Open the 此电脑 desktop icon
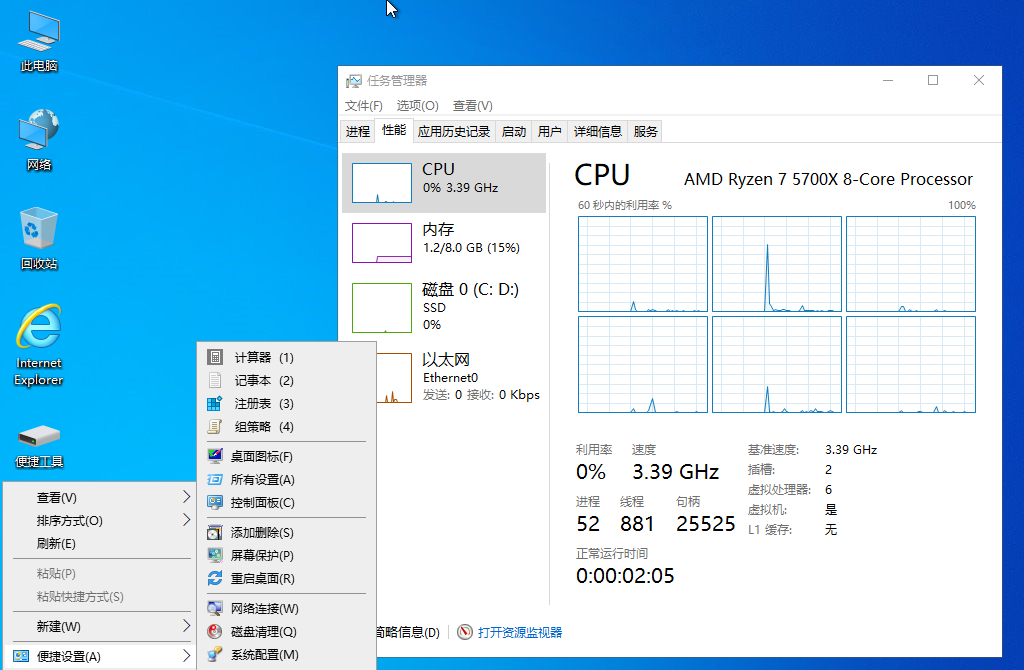The image size is (1024, 670). tap(39, 40)
